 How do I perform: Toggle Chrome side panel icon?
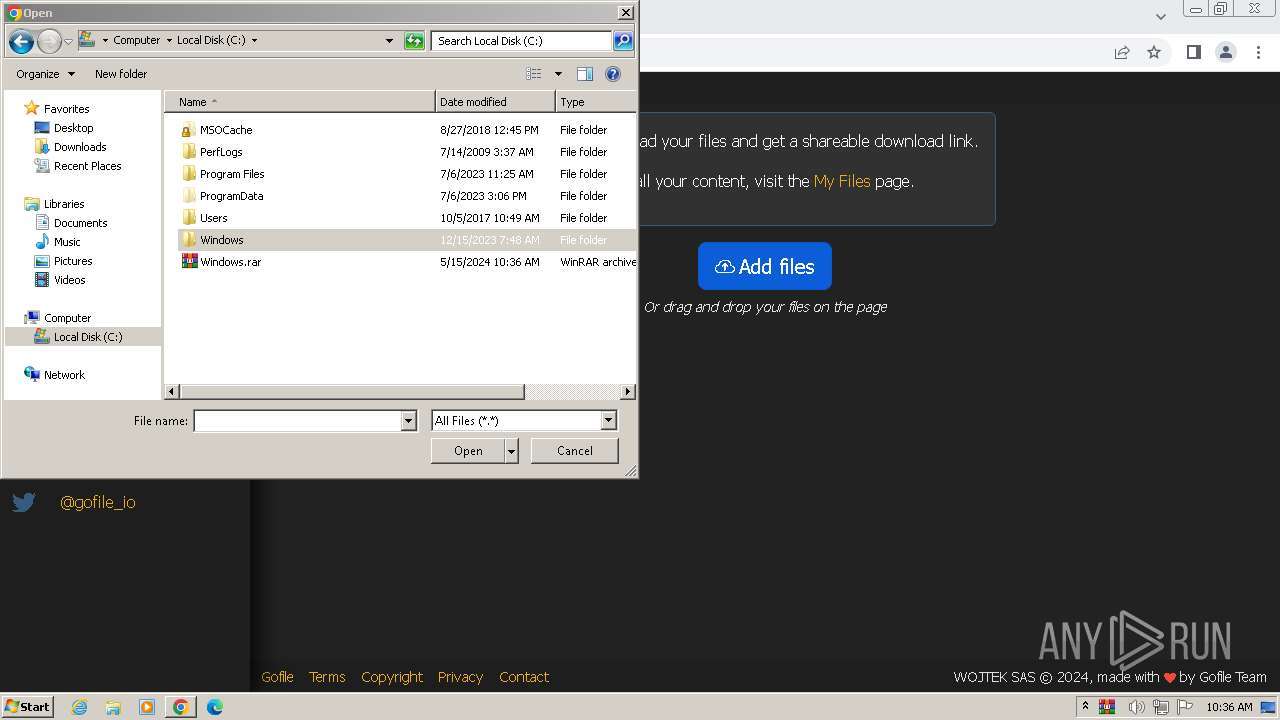[1193, 52]
